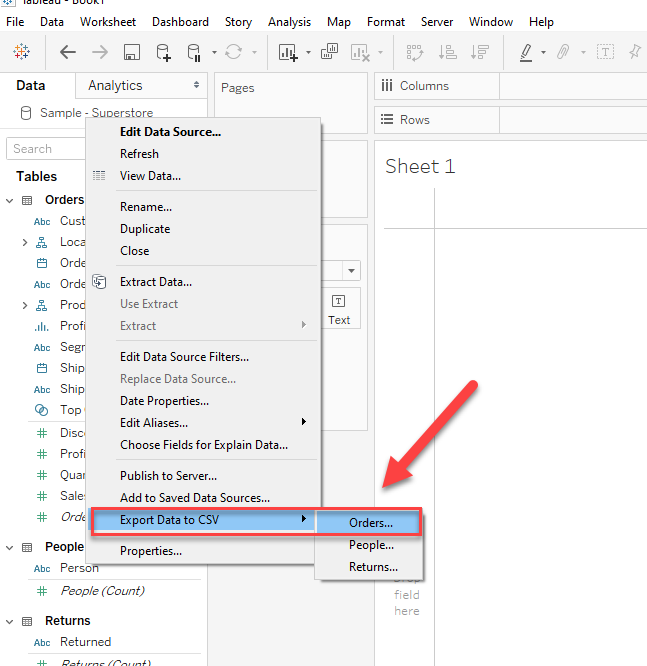Image resolution: width=647 pixels, height=666 pixels.
Task: Open the Analysis menu
Action: 289,22
